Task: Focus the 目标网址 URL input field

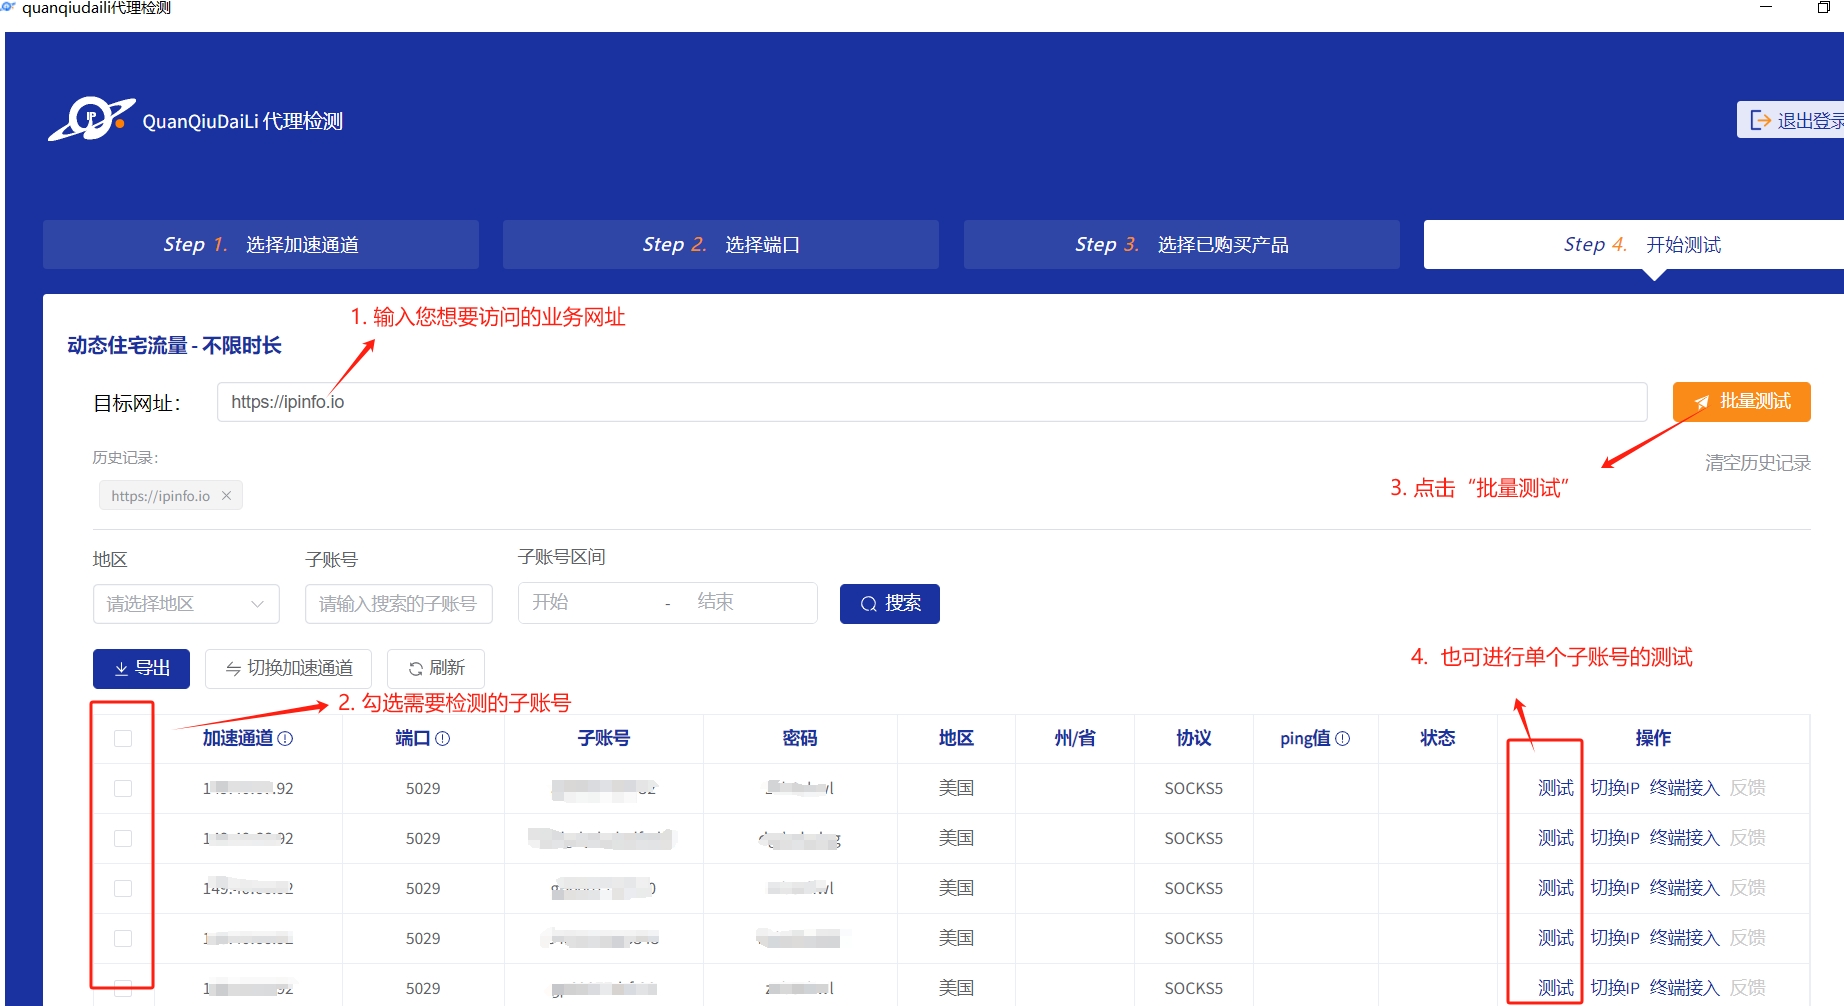Action: coord(931,402)
